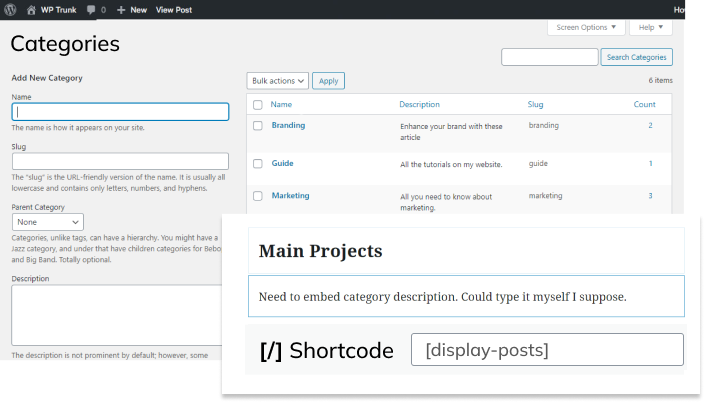
Task: Focus the category Name input field
Action: [x=120, y=113]
